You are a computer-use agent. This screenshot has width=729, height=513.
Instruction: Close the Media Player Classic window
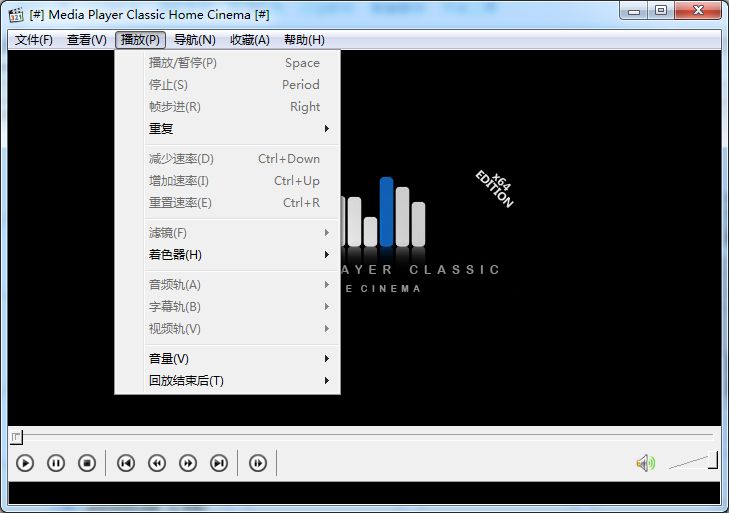[698, 11]
